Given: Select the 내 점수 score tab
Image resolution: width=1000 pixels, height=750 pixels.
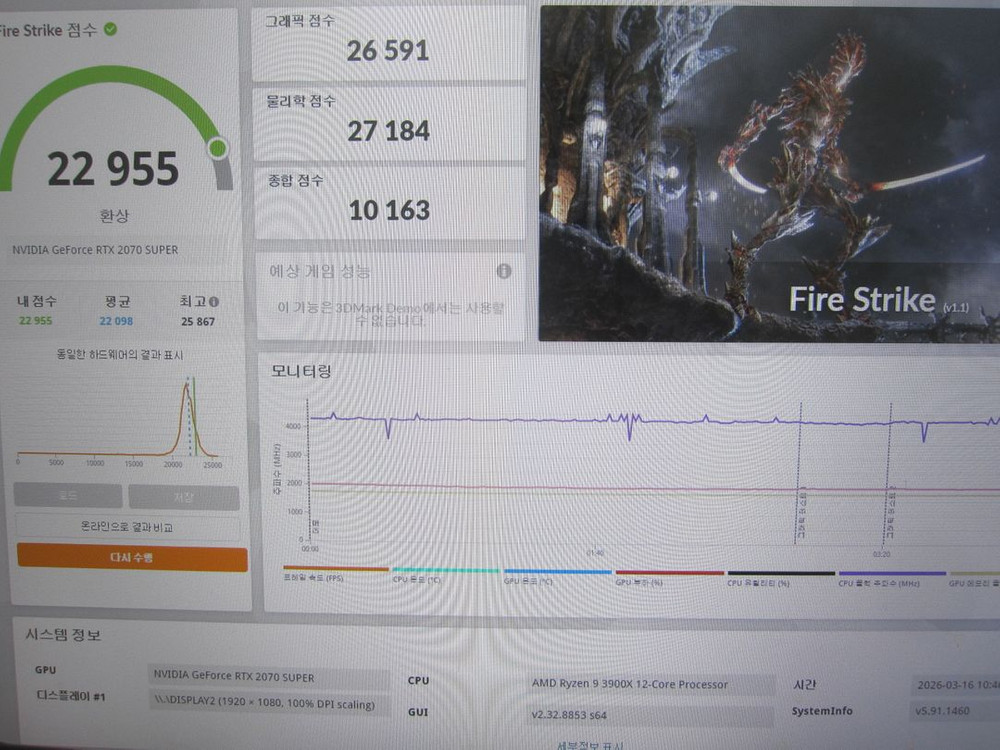Looking at the screenshot, I should tap(37, 302).
